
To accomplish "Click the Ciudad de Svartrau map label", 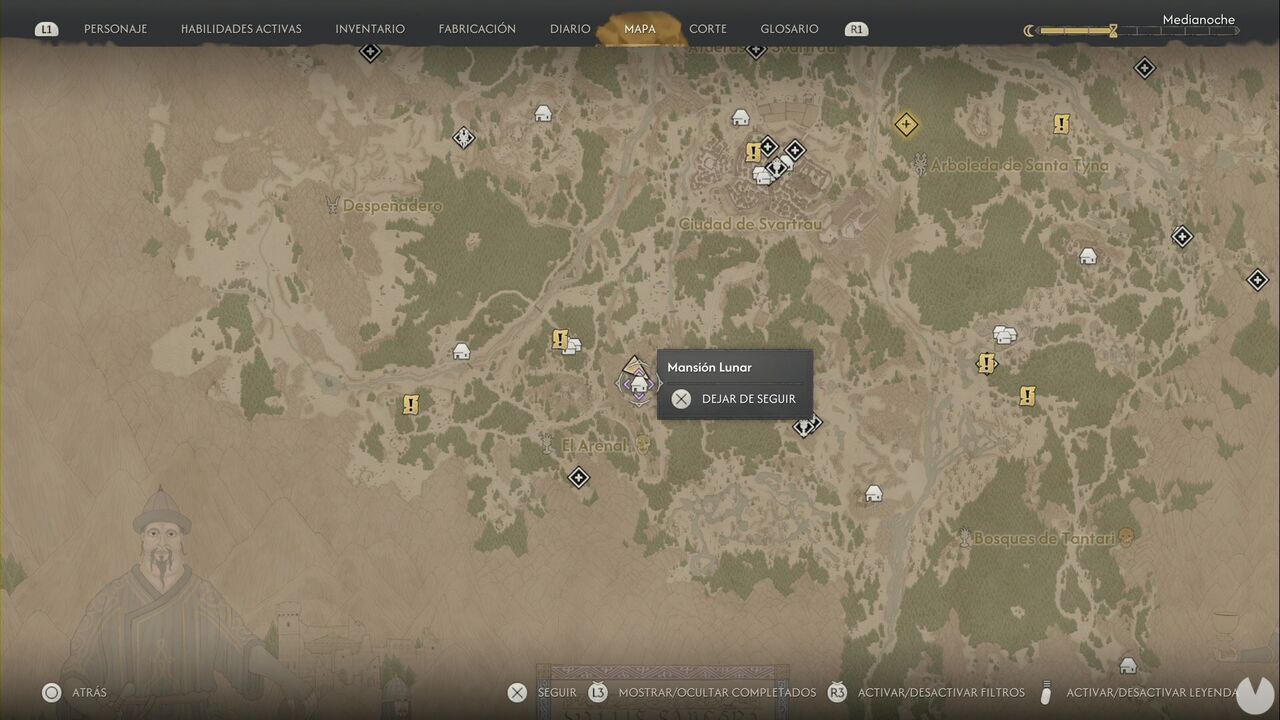I will click(x=750, y=224).
